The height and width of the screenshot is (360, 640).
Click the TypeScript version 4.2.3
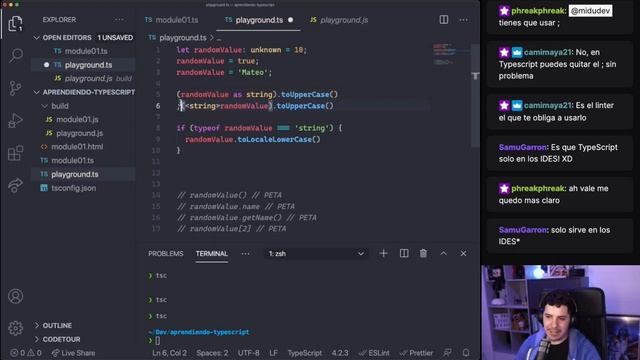[340, 353]
